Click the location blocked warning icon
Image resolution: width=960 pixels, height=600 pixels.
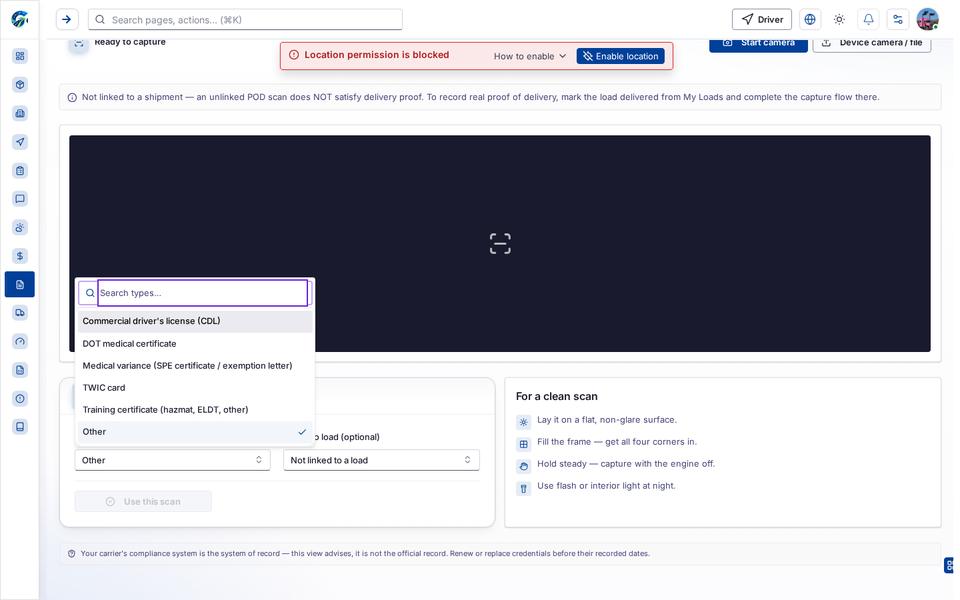[x=294, y=55]
